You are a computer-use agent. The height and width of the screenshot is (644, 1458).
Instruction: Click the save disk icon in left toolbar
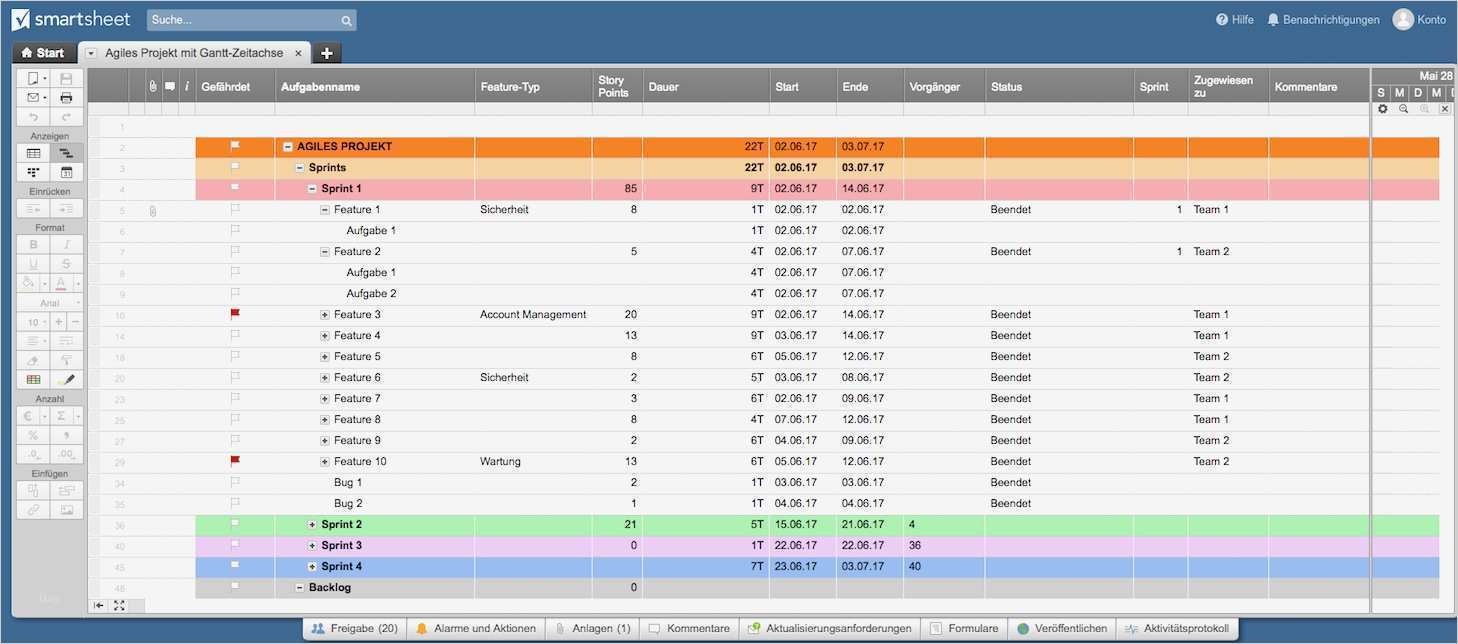click(66, 78)
